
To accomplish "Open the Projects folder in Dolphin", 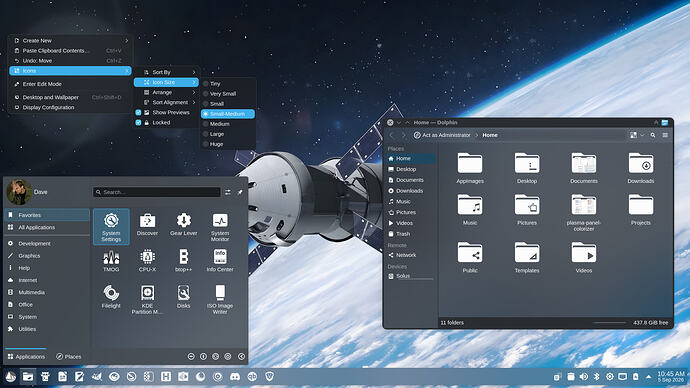I will (641, 210).
